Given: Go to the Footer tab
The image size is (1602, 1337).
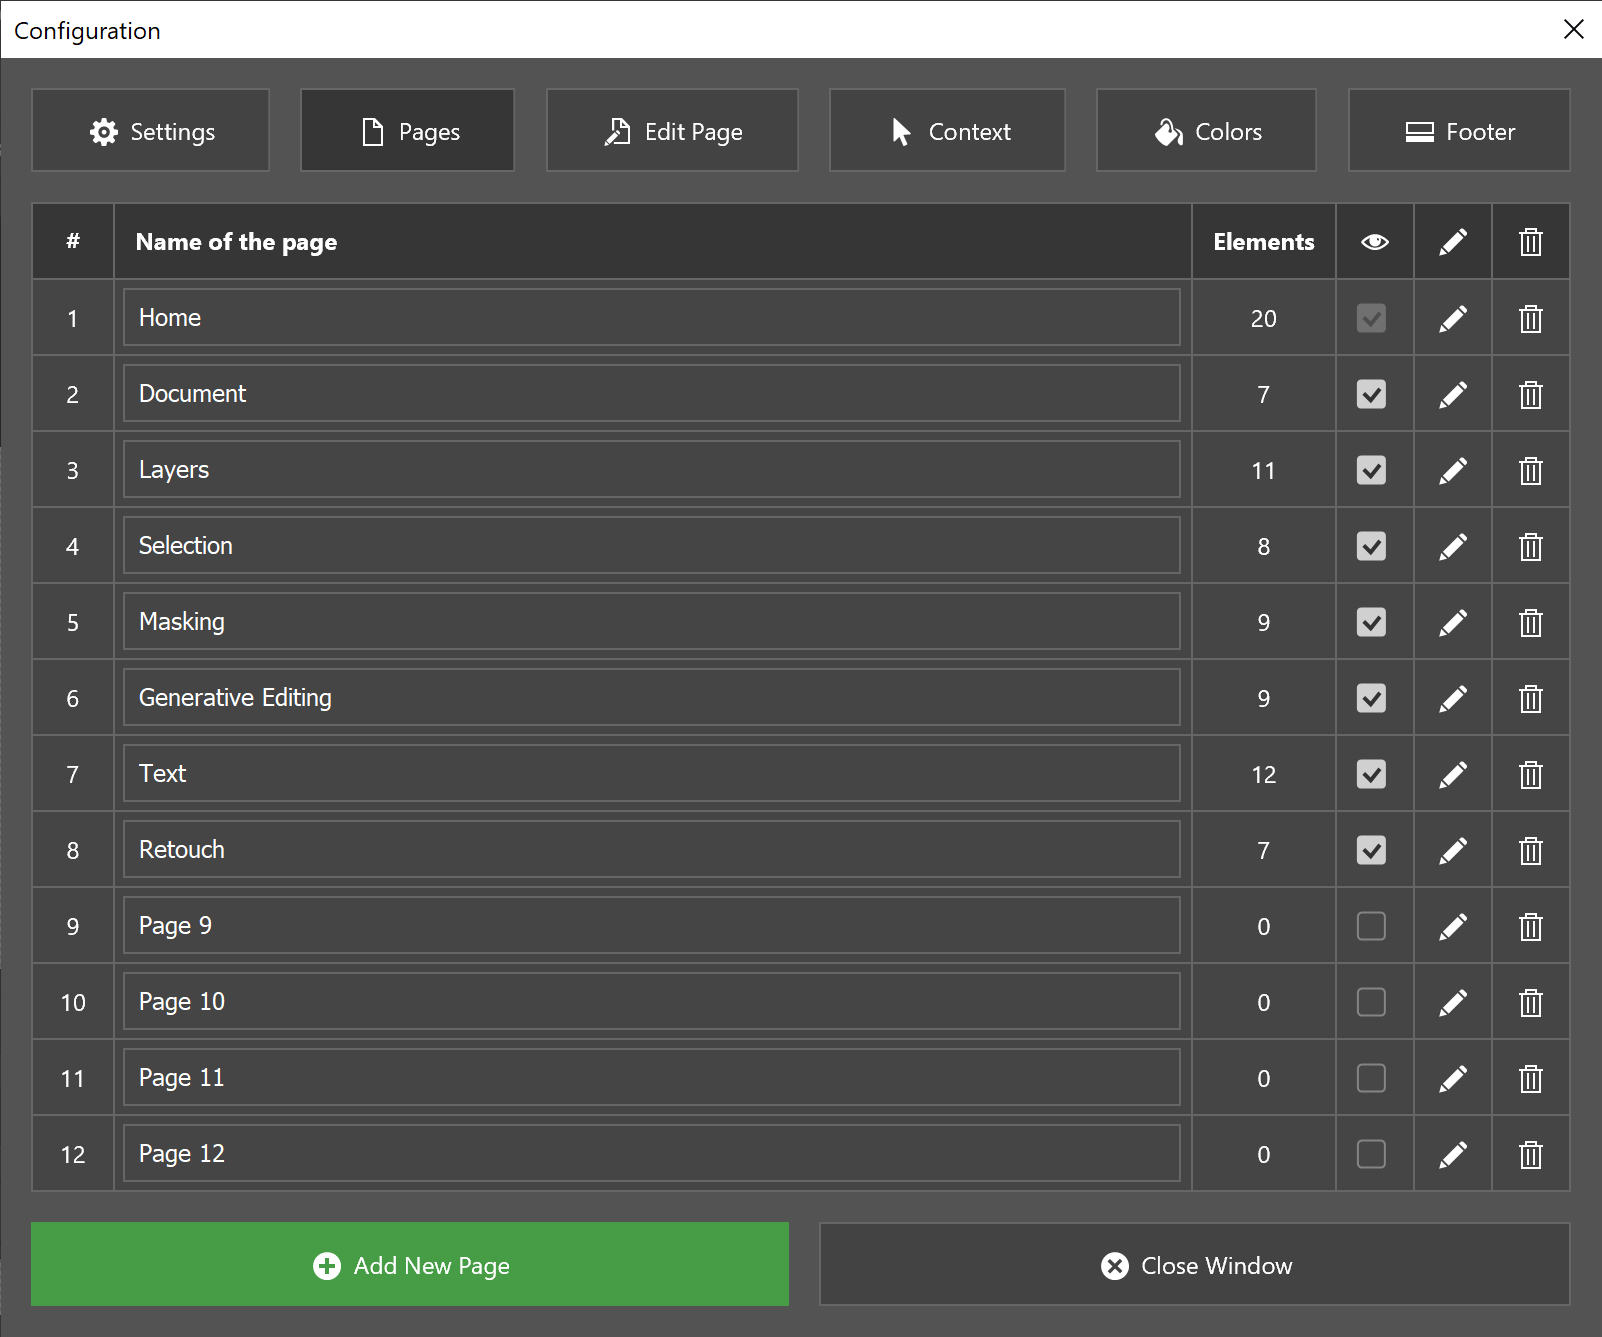Looking at the screenshot, I should (x=1459, y=131).
